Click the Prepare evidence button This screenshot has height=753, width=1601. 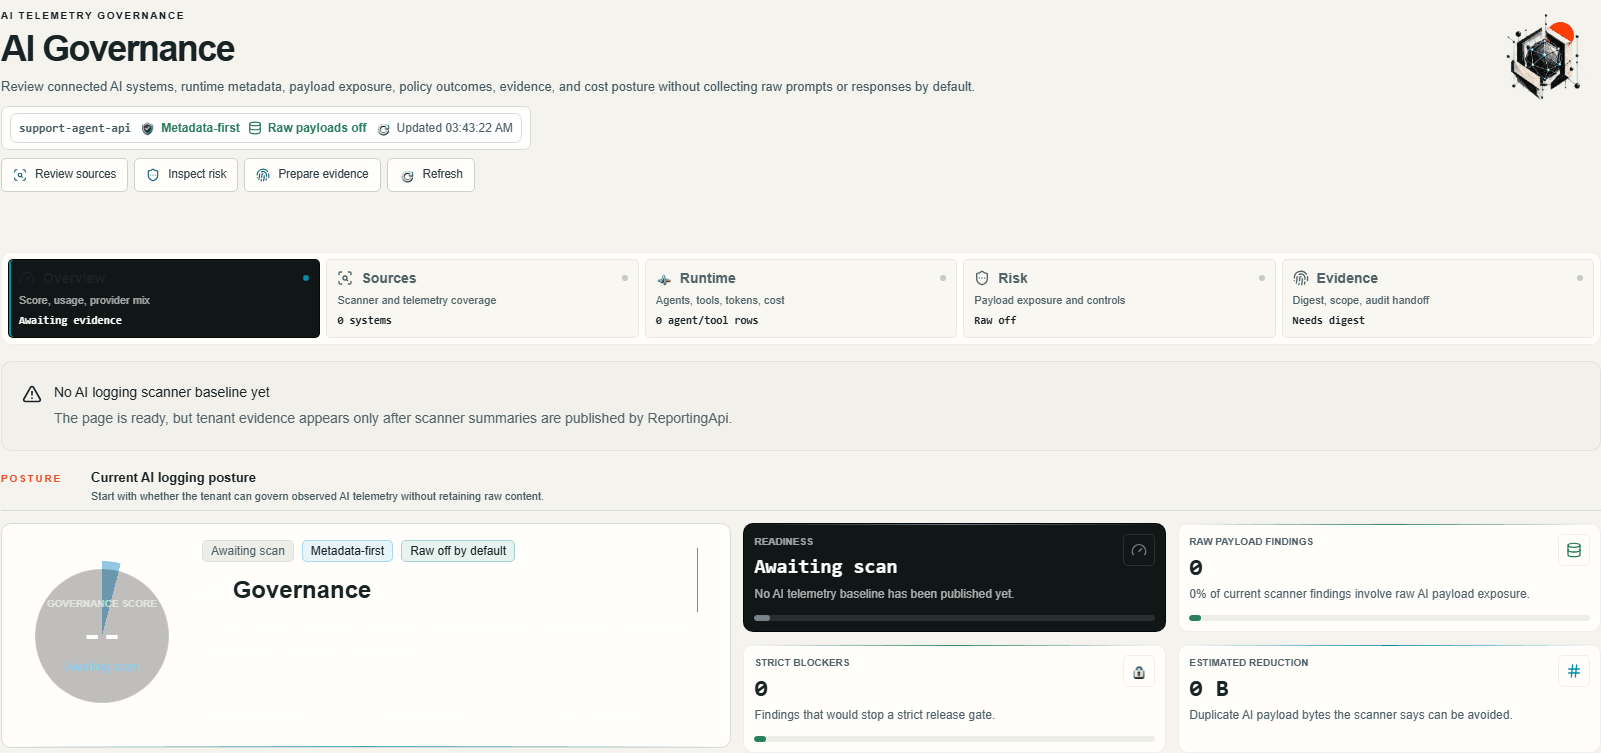[x=312, y=175]
